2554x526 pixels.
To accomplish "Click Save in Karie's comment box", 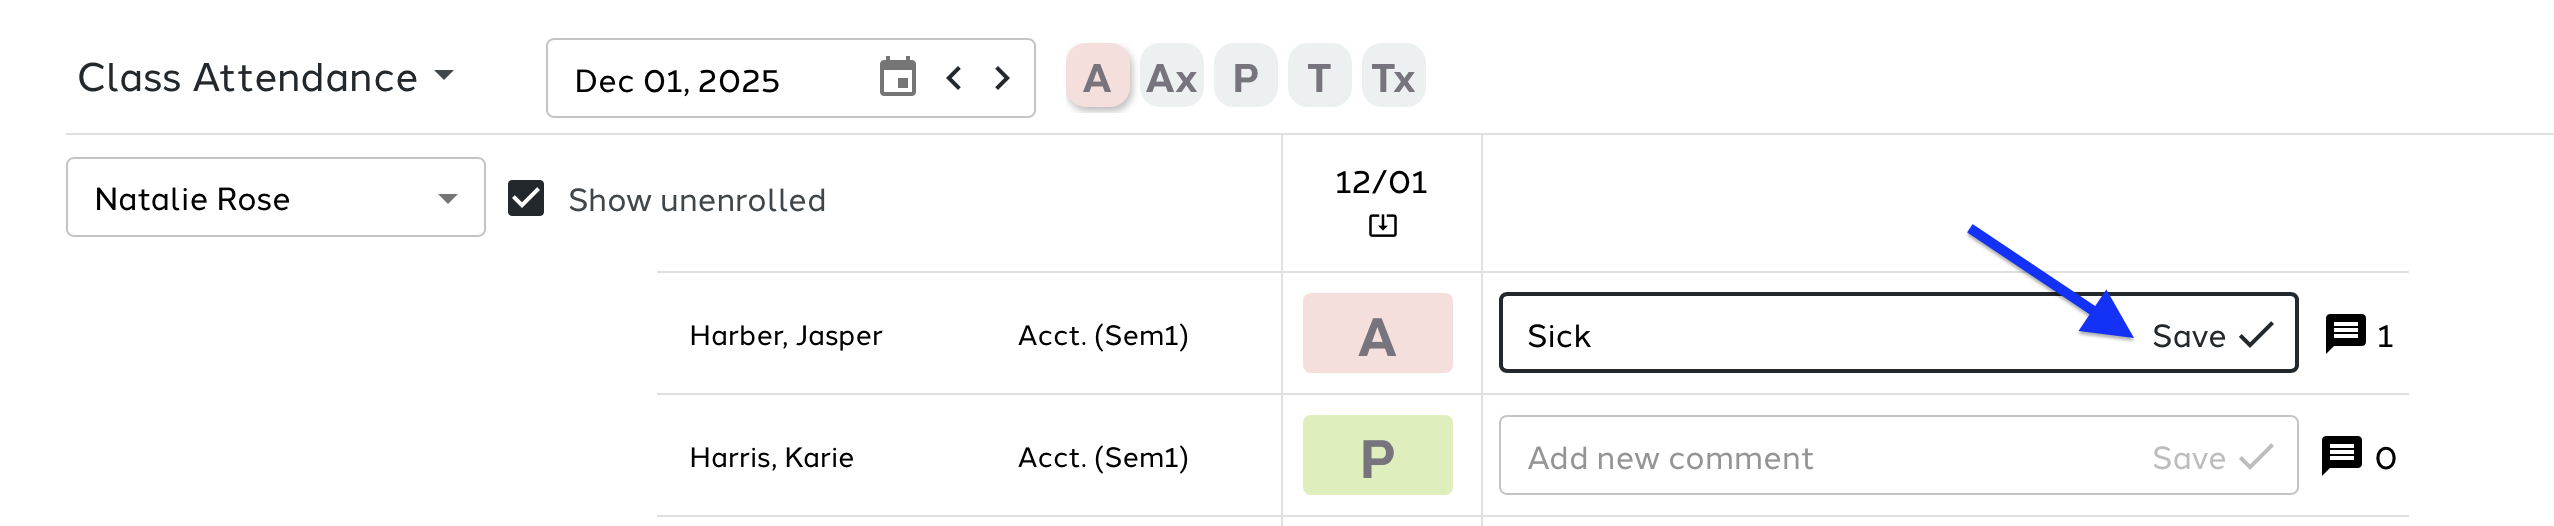I will [x=2212, y=457].
